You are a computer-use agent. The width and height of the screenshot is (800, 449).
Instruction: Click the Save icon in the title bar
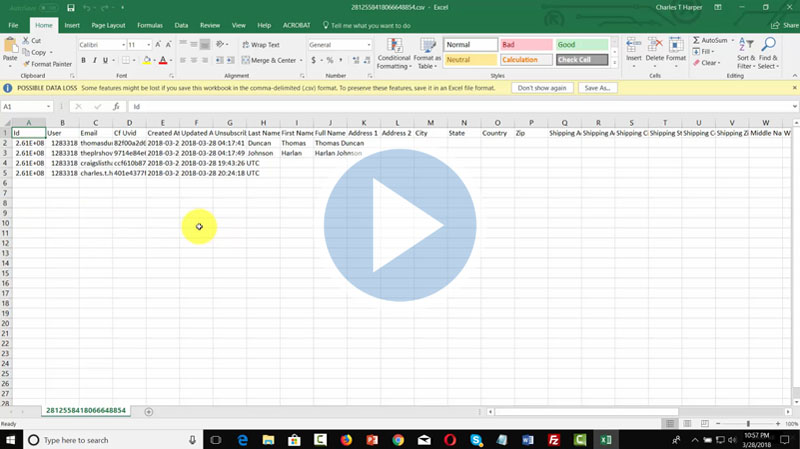(71, 8)
